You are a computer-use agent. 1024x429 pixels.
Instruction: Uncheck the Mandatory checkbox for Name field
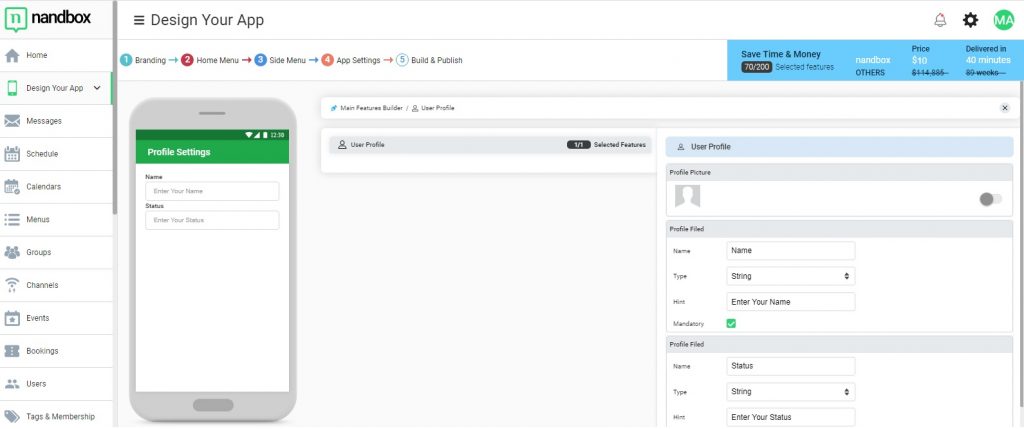(731, 323)
